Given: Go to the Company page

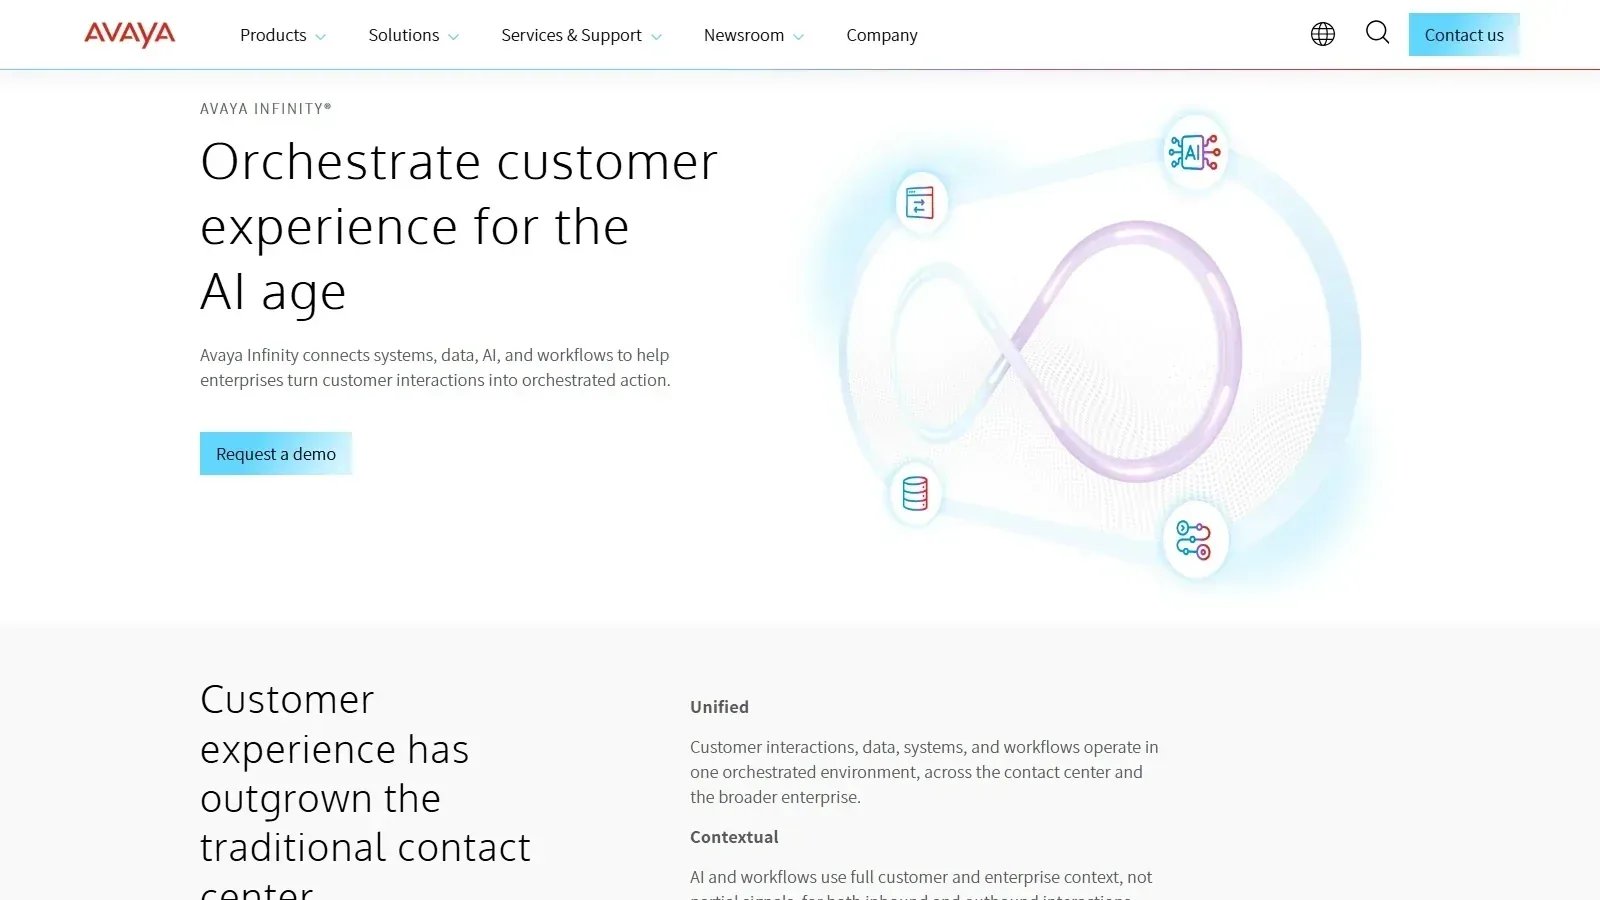Looking at the screenshot, I should point(882,35).
